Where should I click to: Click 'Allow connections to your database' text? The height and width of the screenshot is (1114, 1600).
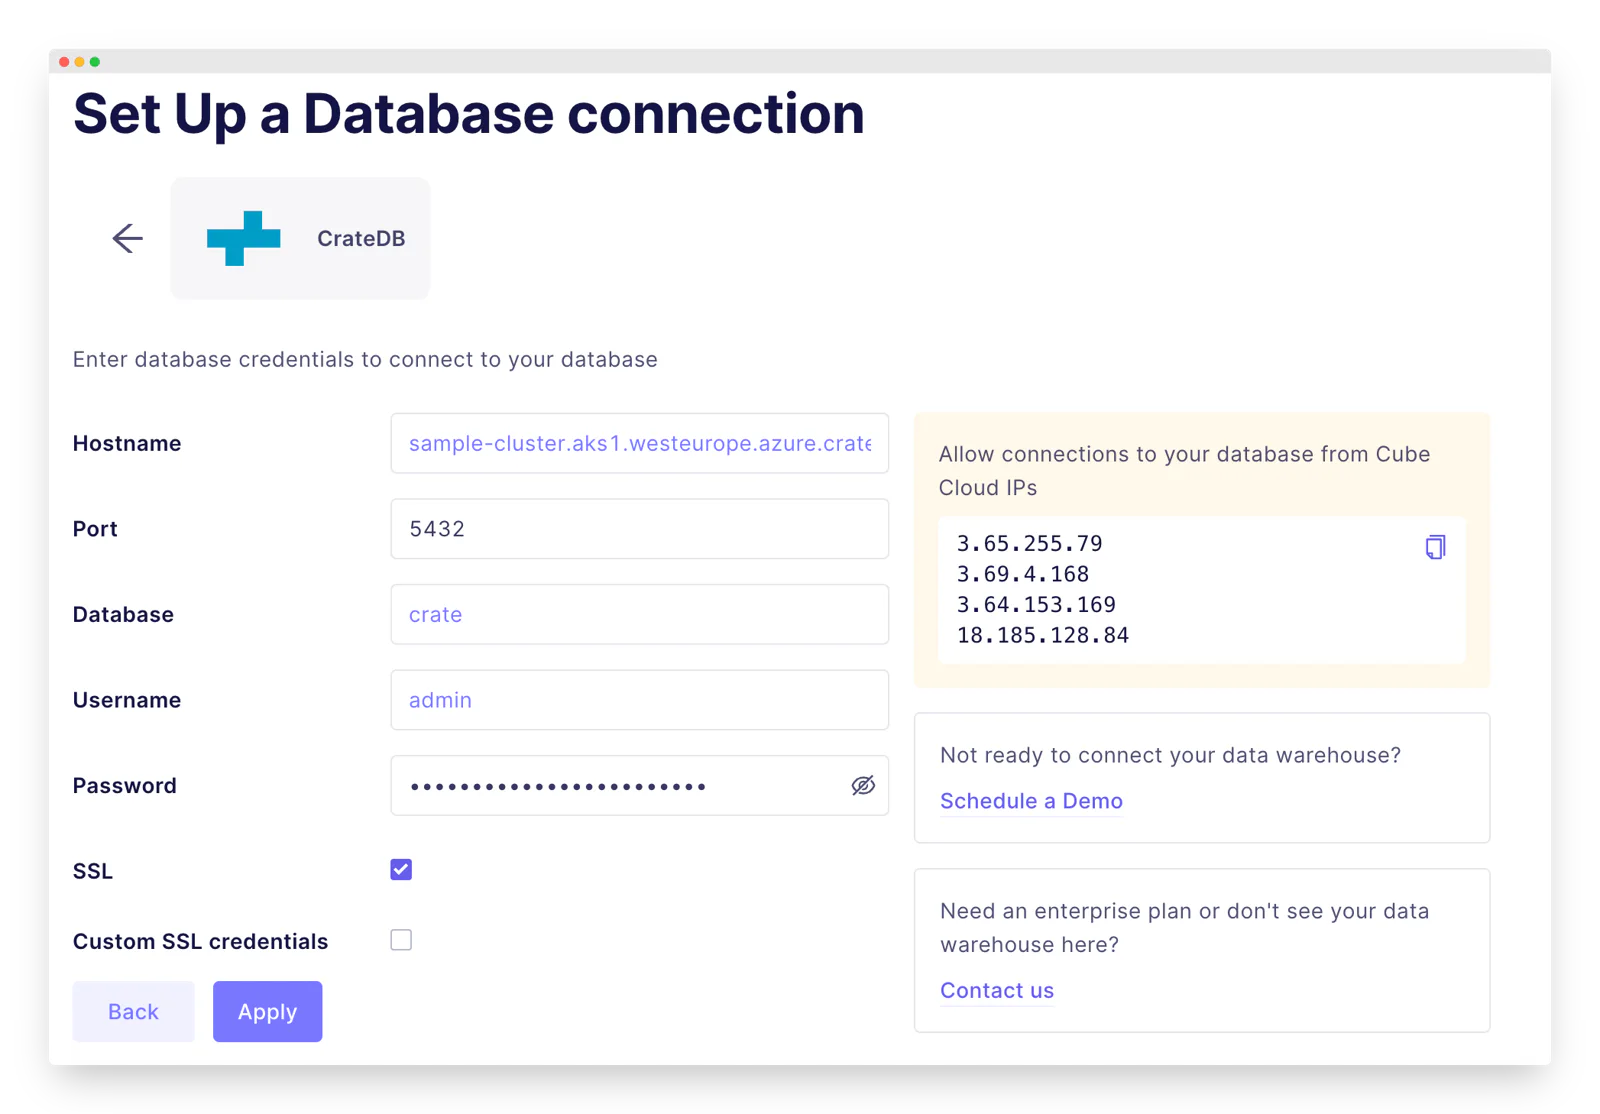click(1184, 471)
